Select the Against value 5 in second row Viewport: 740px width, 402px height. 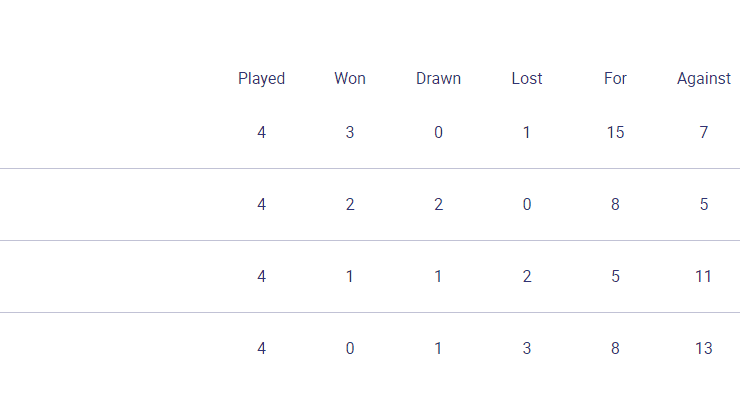point(704,204)
